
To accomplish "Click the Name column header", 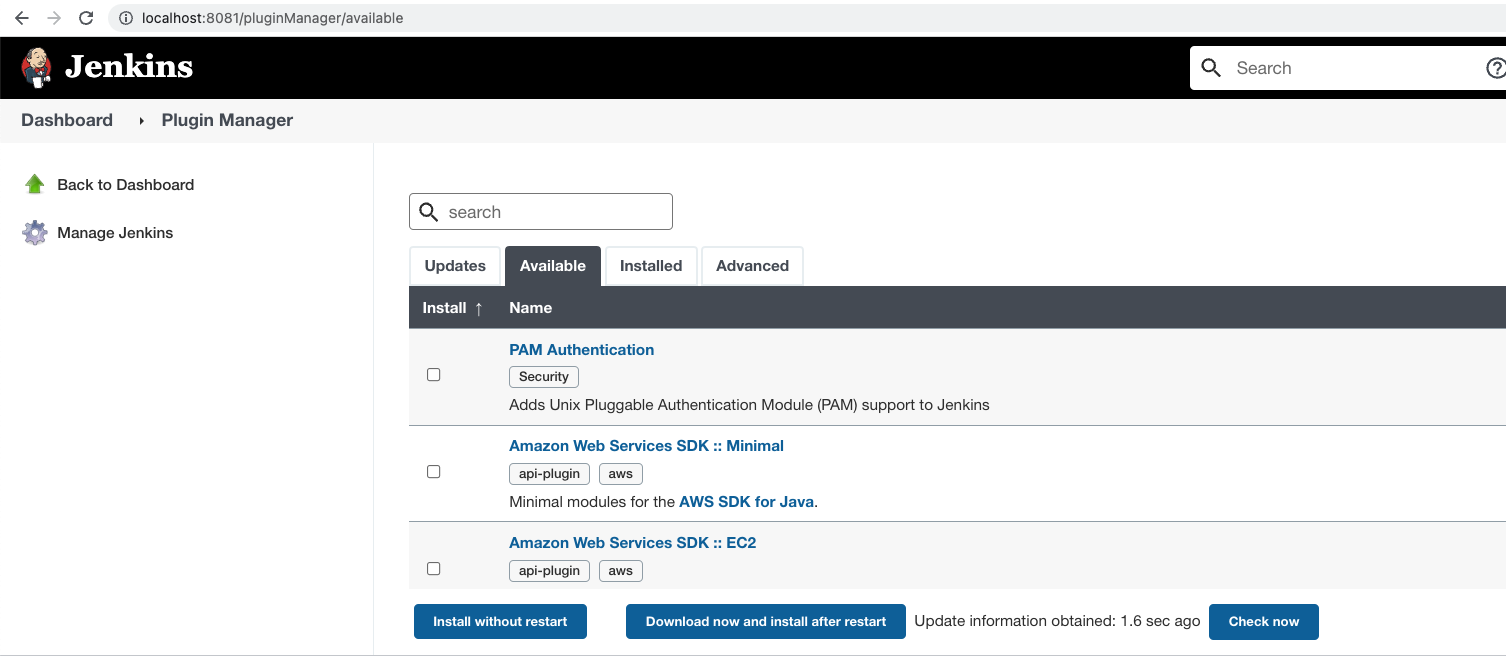I will (530, 308).
